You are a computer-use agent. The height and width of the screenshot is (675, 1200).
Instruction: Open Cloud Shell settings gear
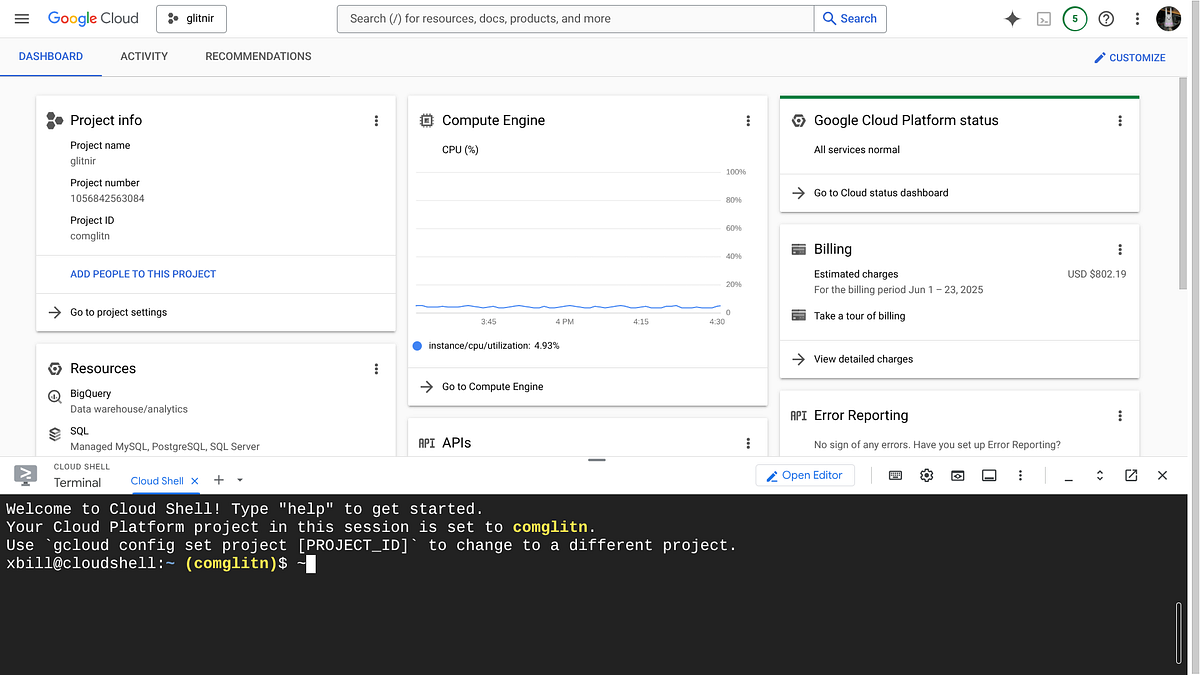pyautogui.click(x=926, y=475)
